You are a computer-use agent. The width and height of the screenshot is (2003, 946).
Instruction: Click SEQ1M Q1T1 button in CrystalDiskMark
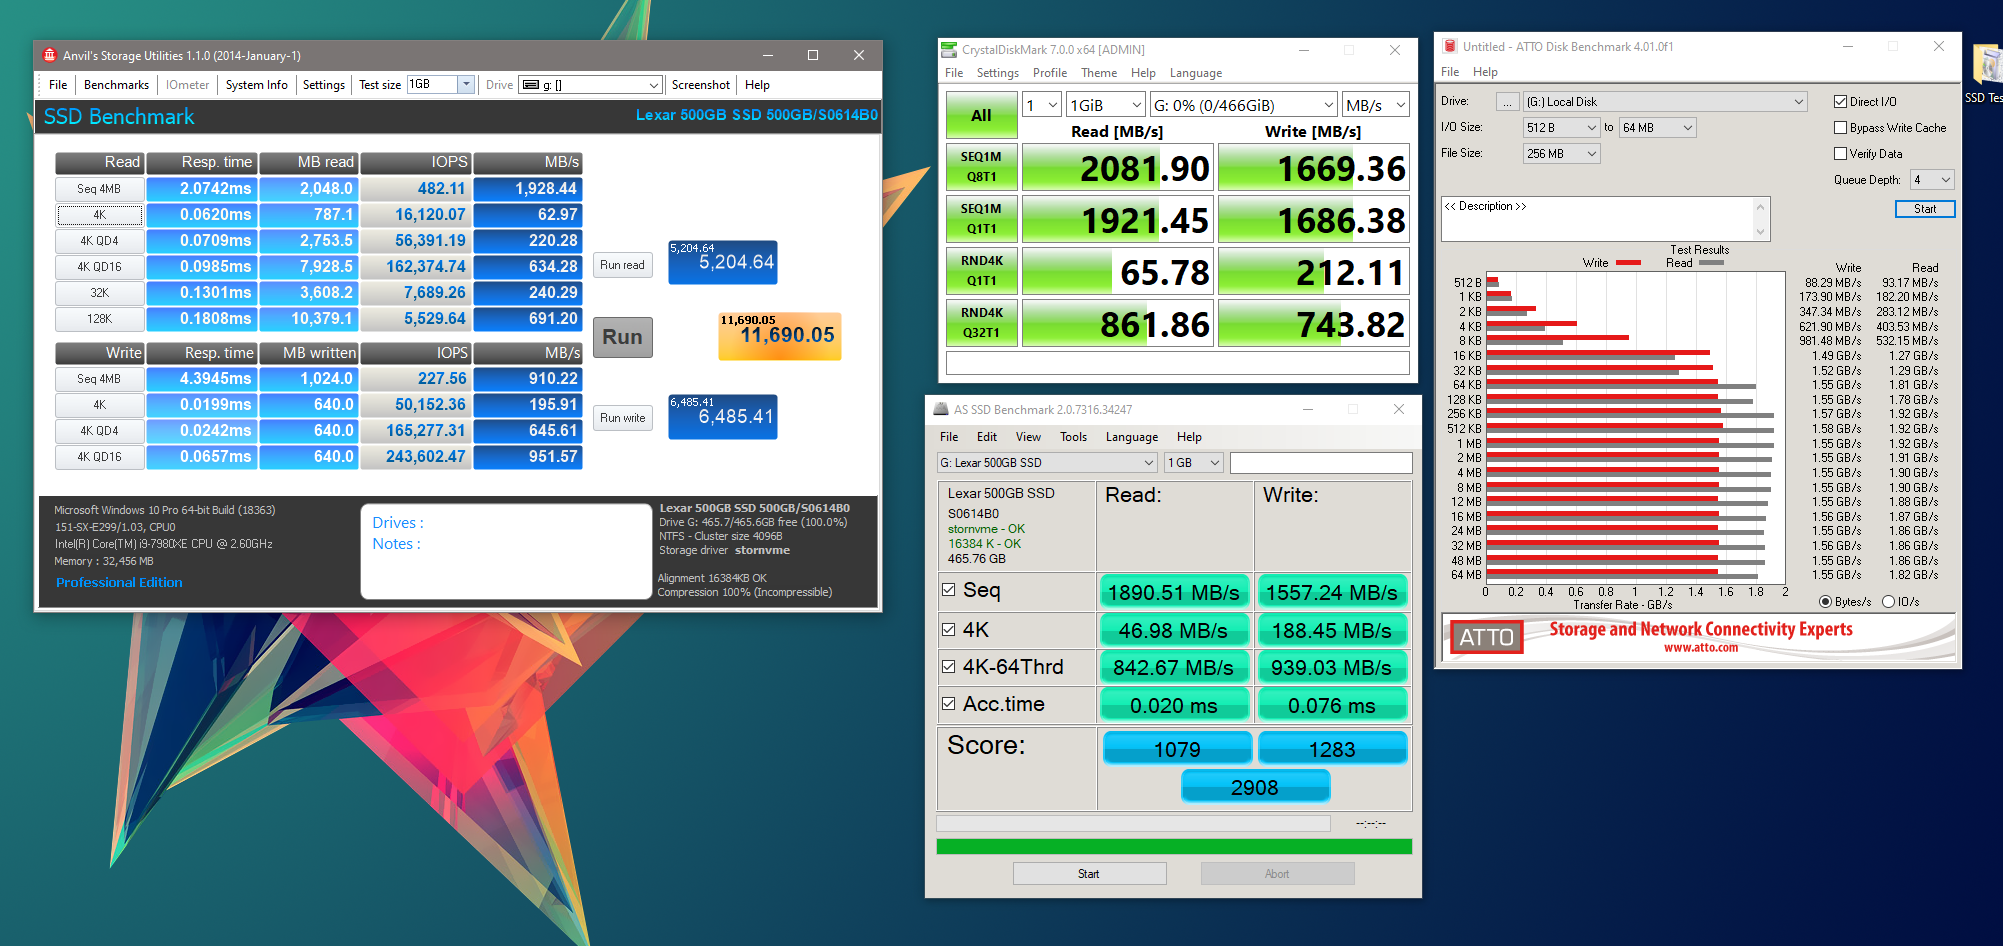point(982,219)
